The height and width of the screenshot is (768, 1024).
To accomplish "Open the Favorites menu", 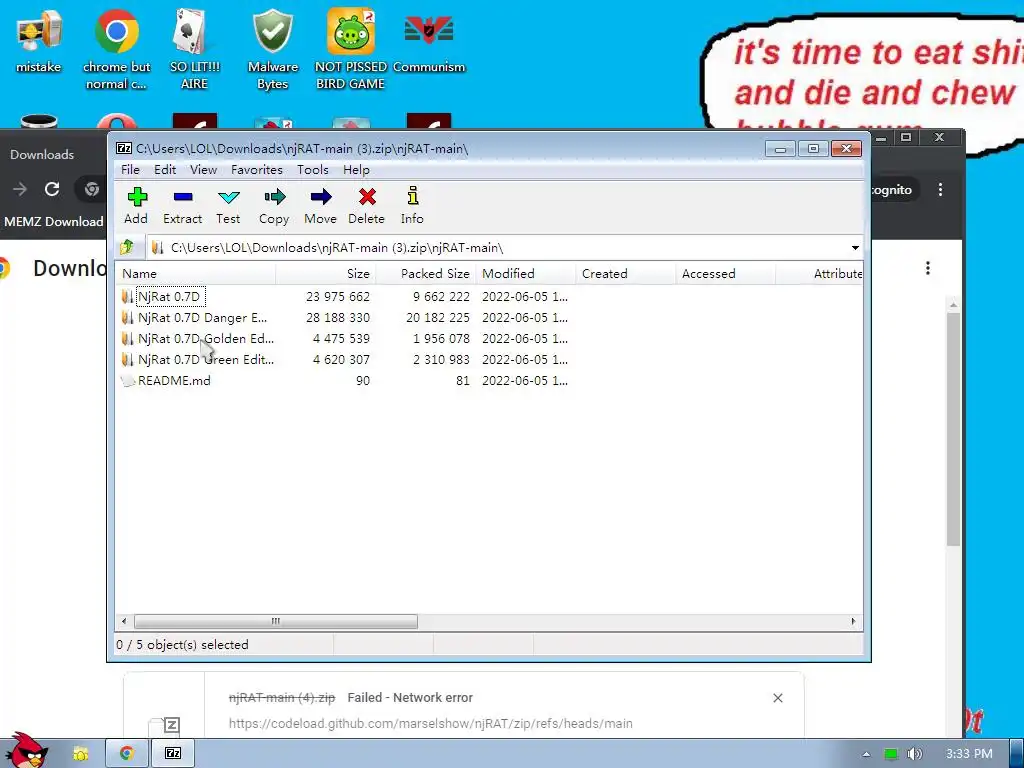I will pyautogui.click(x=257, y=170).
